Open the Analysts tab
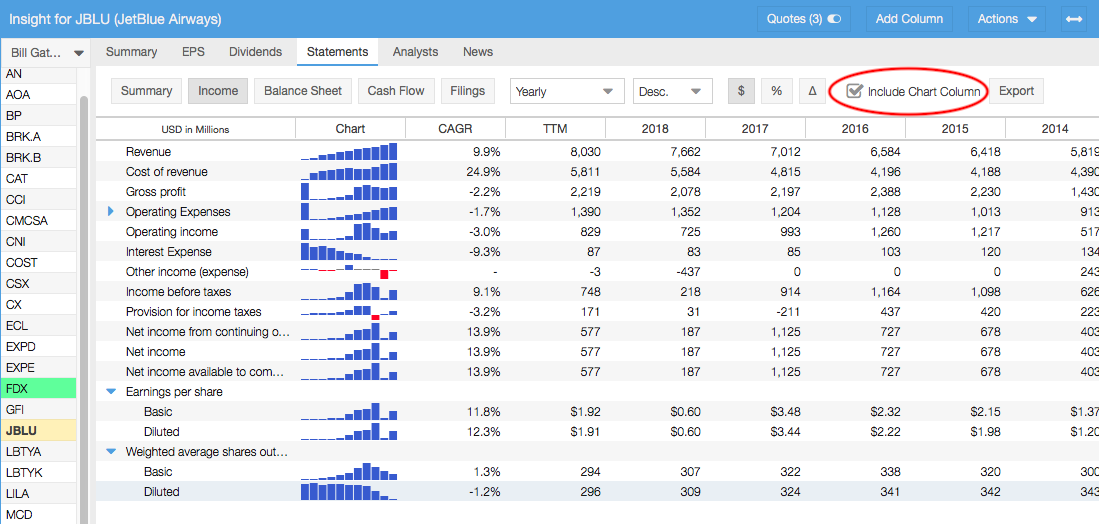This screenshot has height=524, width=1099. [415, 52]
